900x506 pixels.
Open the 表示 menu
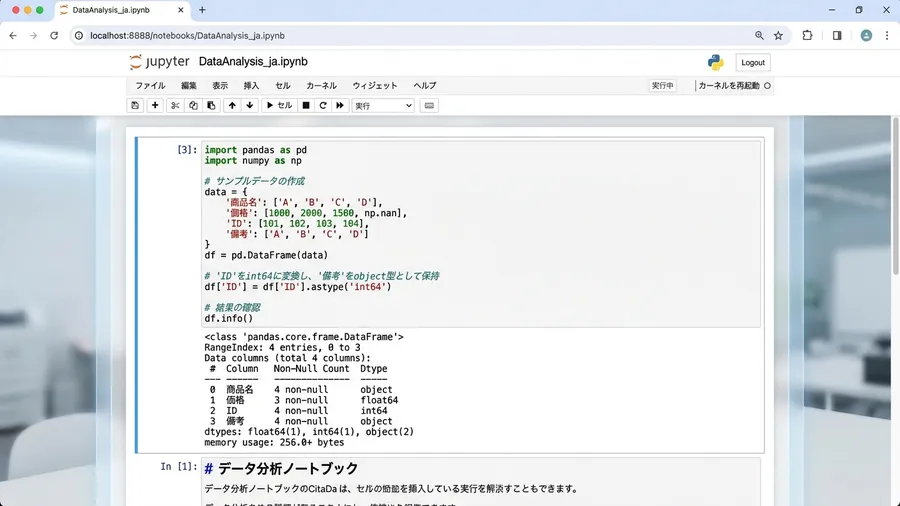click(220, 85)
